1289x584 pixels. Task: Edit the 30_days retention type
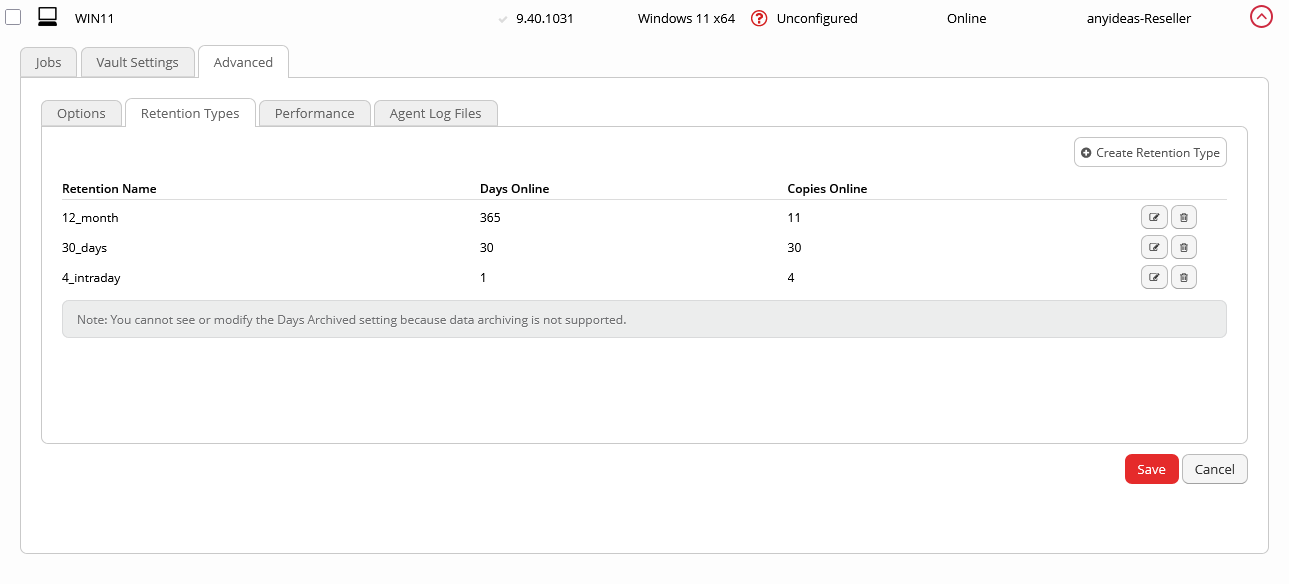(x=1154, y=248)
